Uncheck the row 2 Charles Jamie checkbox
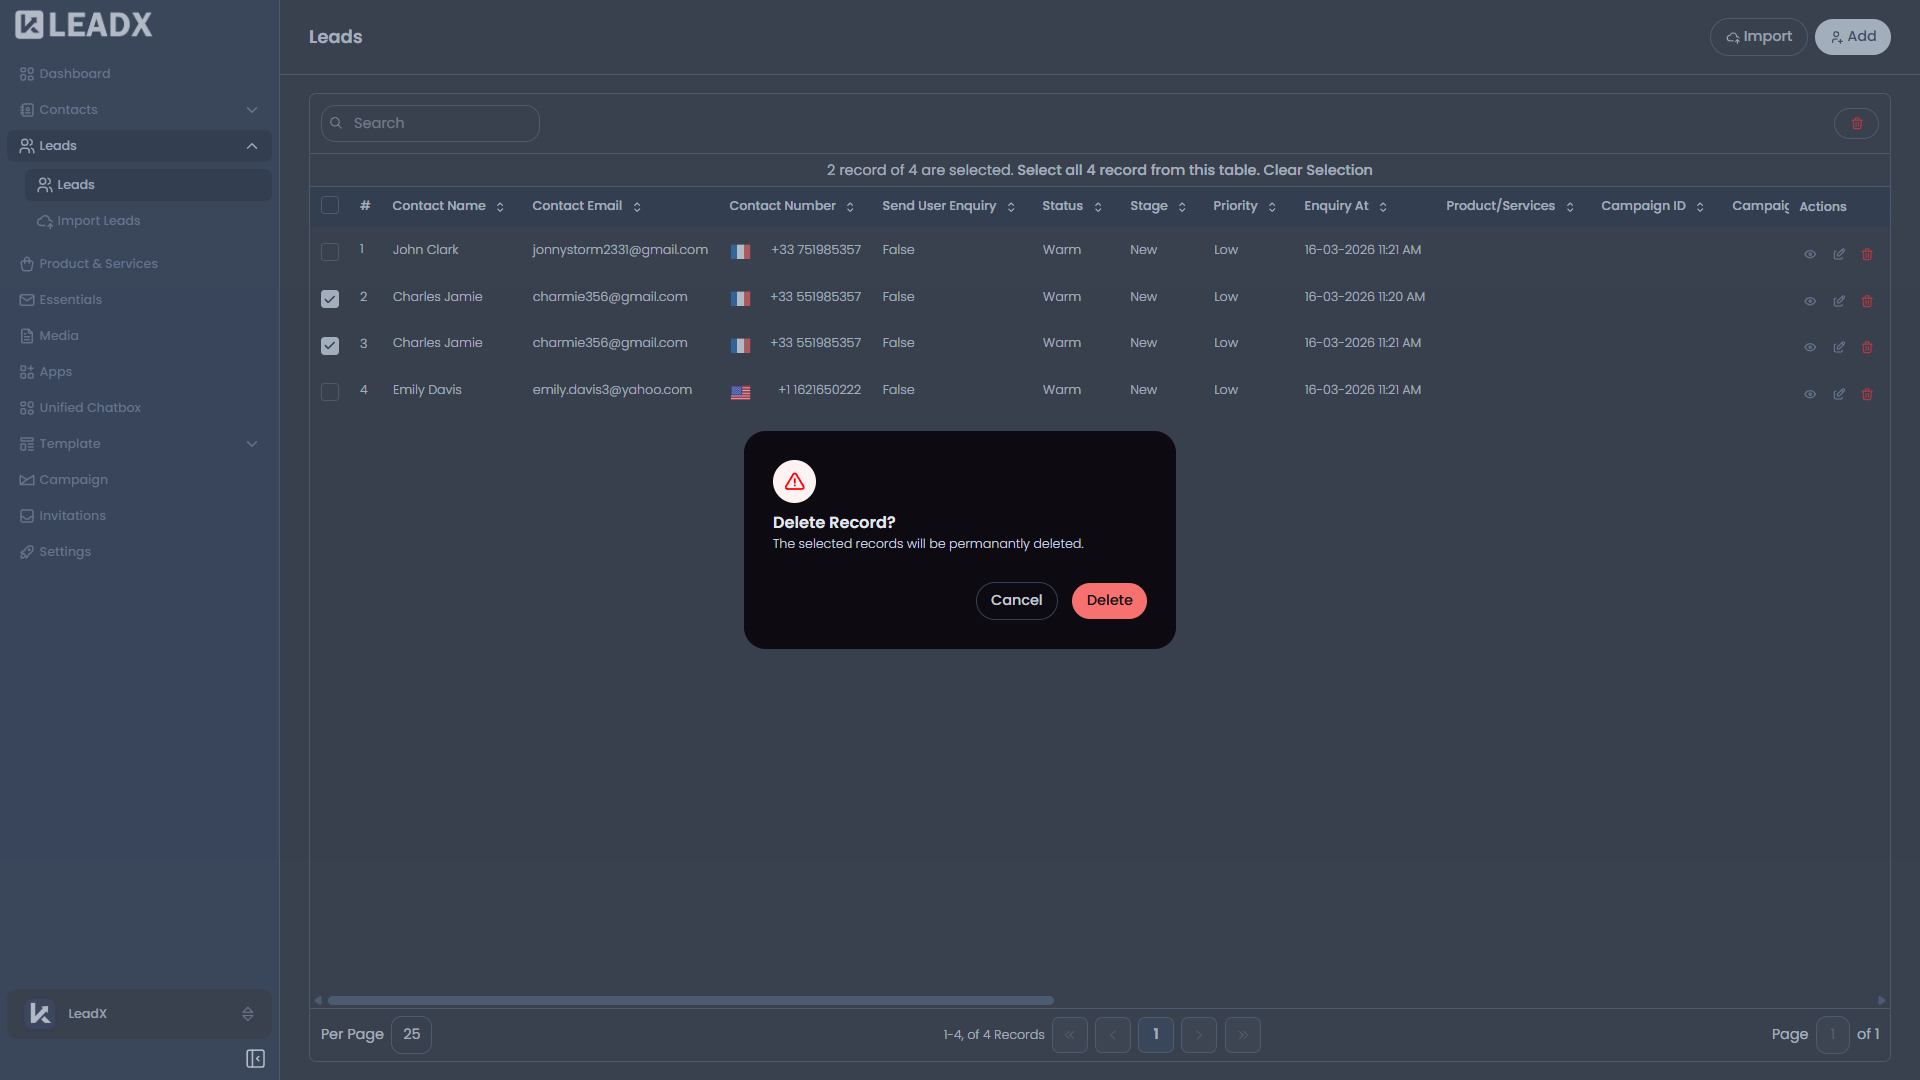 point(330,299)
